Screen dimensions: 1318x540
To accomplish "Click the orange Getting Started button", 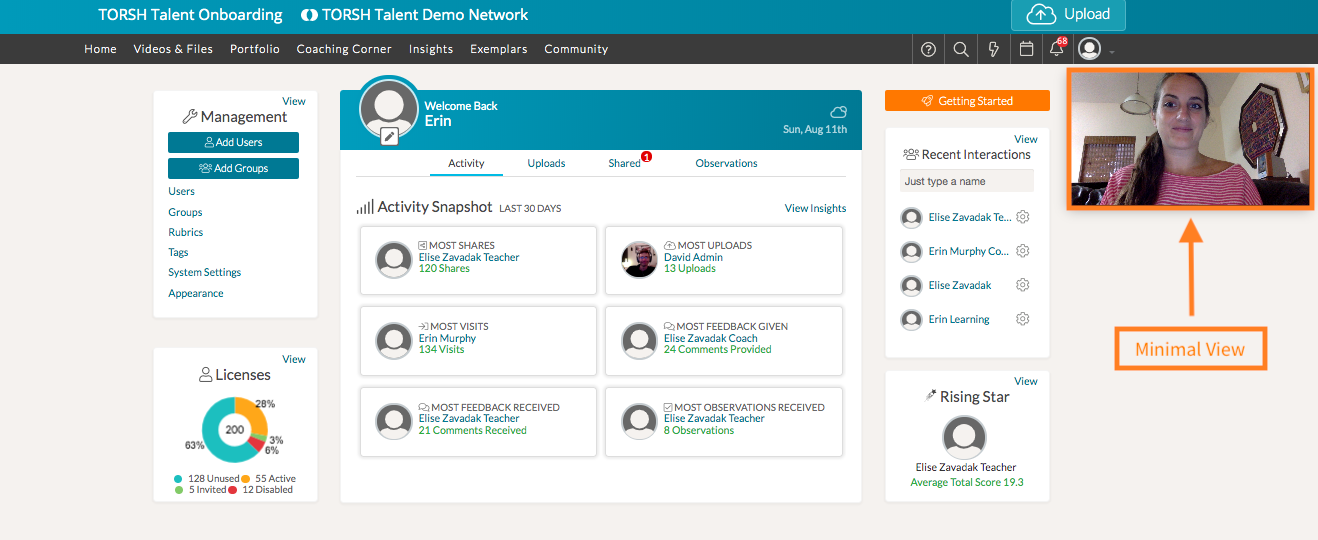I will pos(967,101).
